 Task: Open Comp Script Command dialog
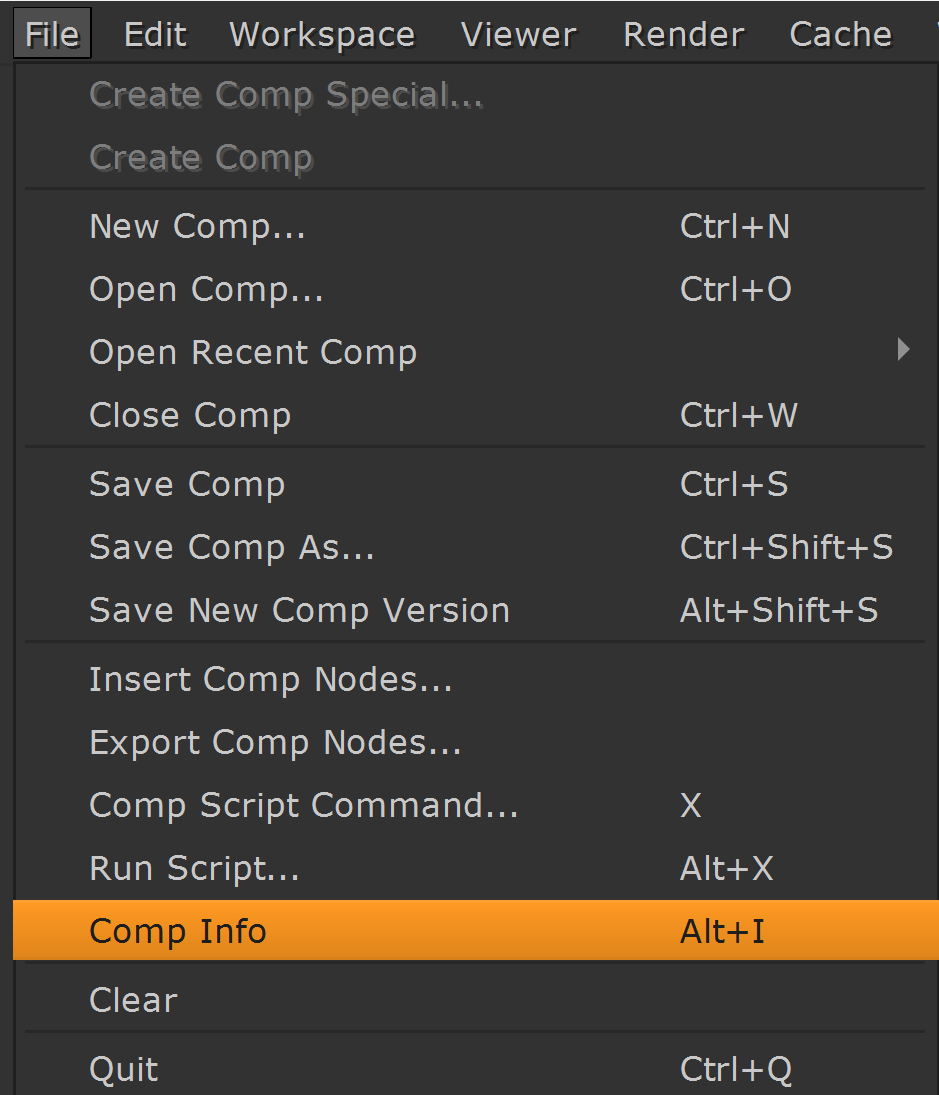pyautogui.click(x=304, y=806)
